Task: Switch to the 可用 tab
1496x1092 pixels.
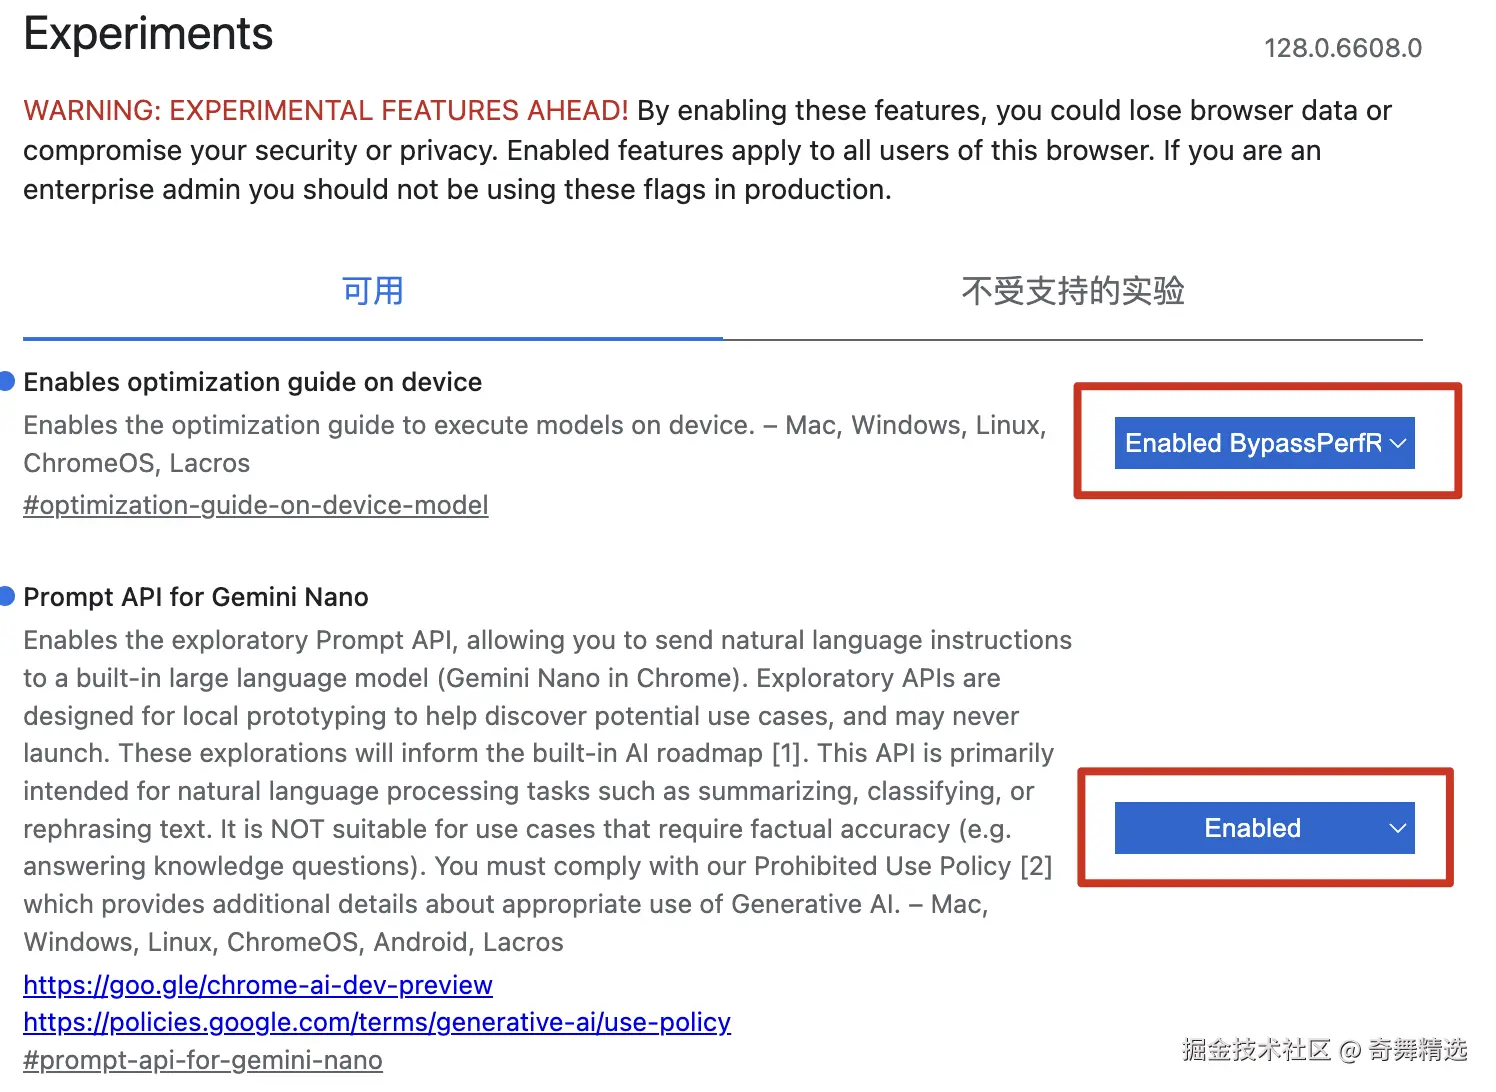Action: point(372,291)
